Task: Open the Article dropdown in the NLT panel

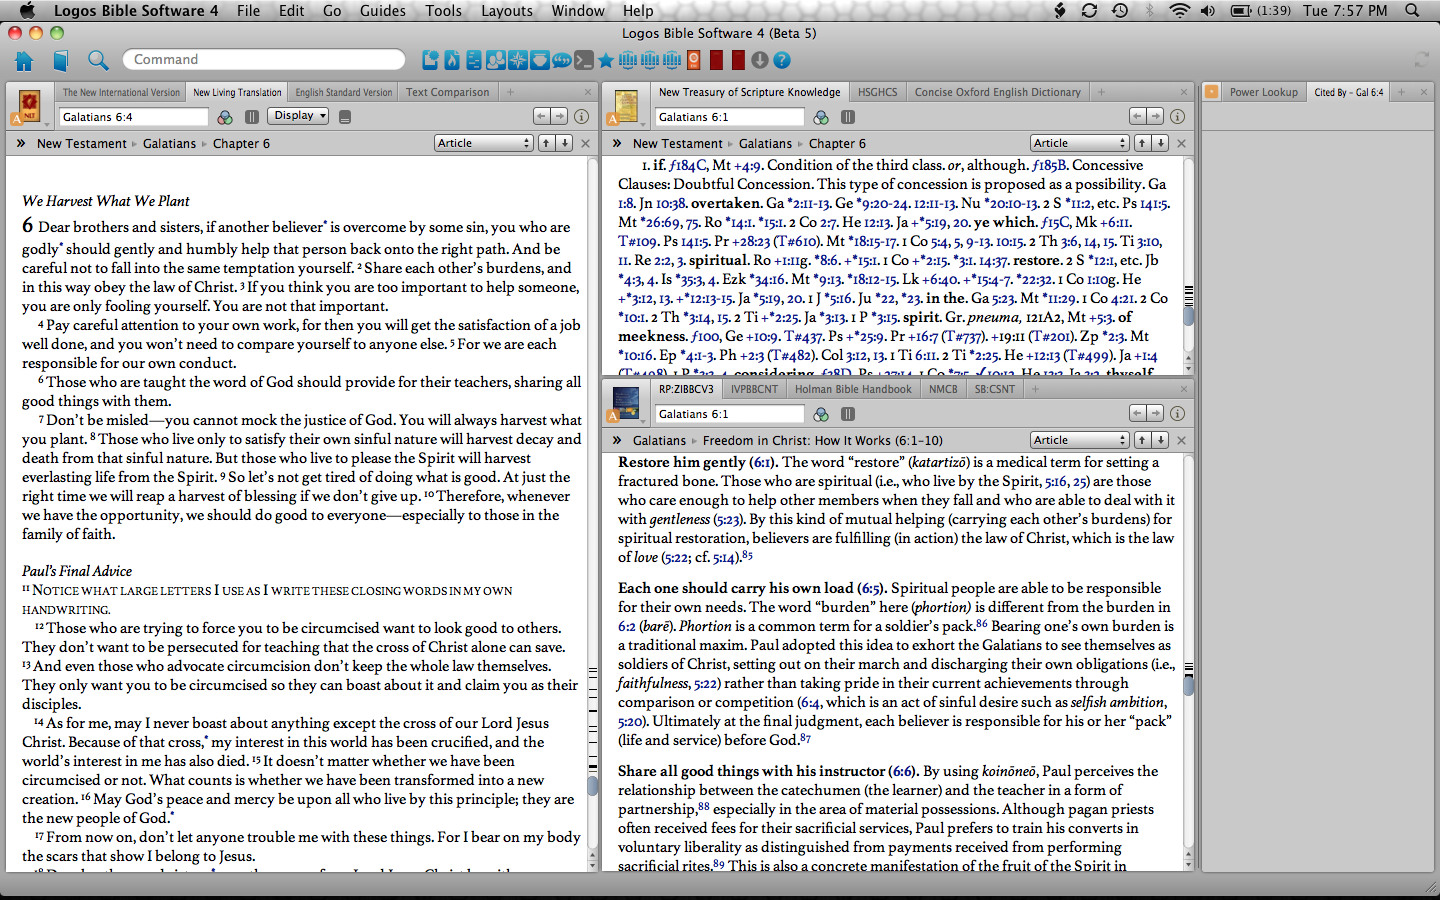Action: pos(484,143)
